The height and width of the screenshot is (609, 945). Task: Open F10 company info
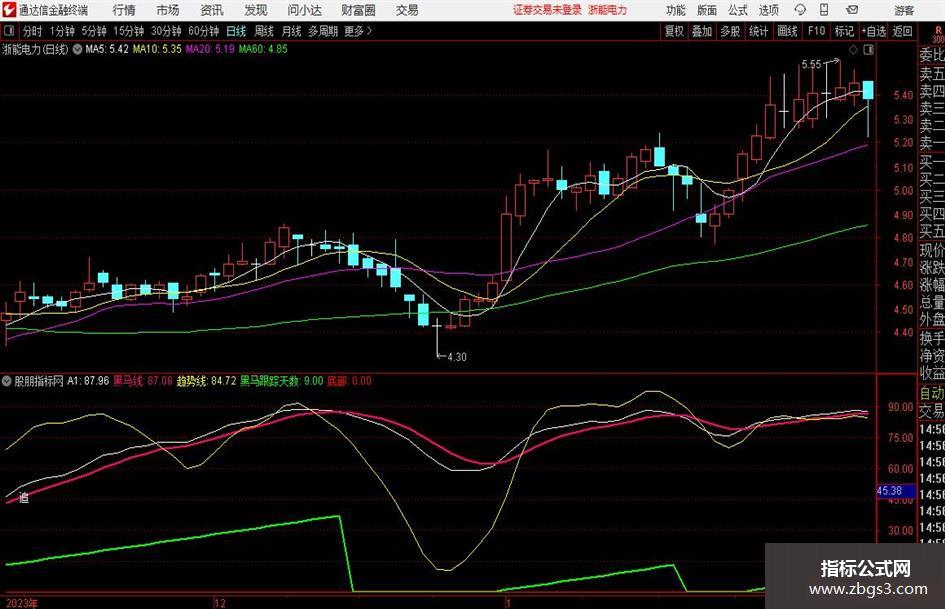(817, 31)
